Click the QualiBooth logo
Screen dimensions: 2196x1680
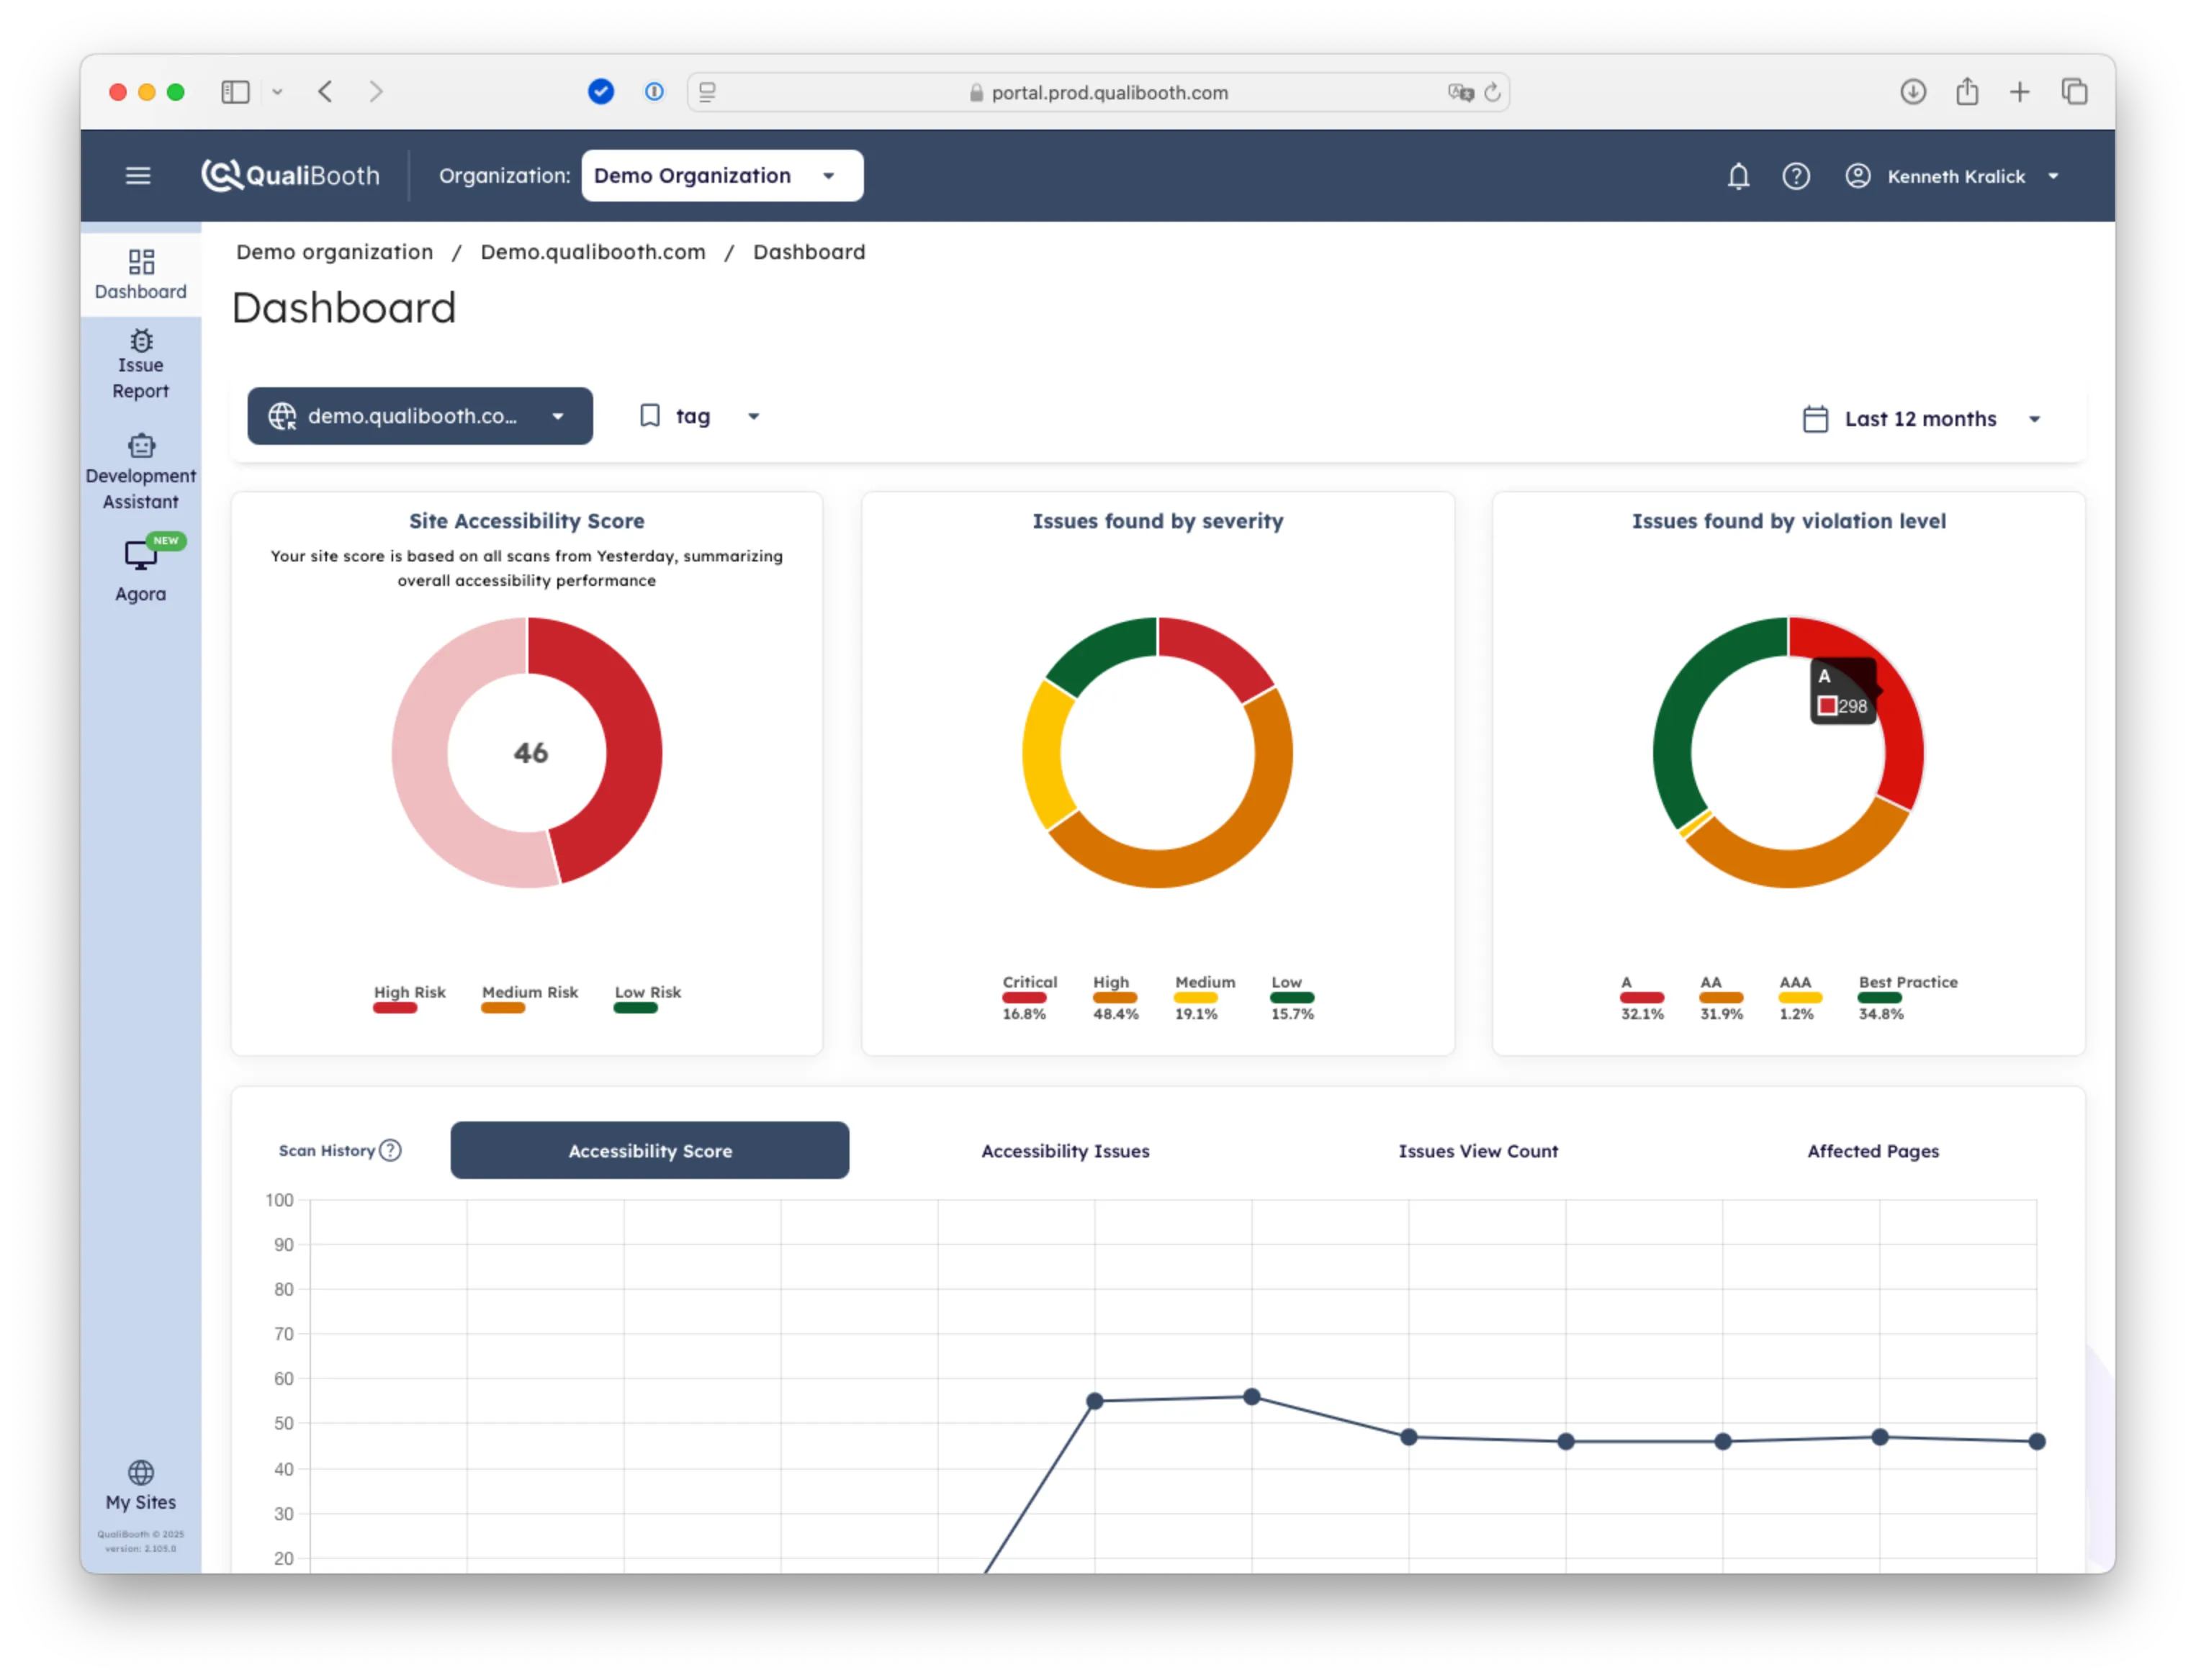[291, 176]
